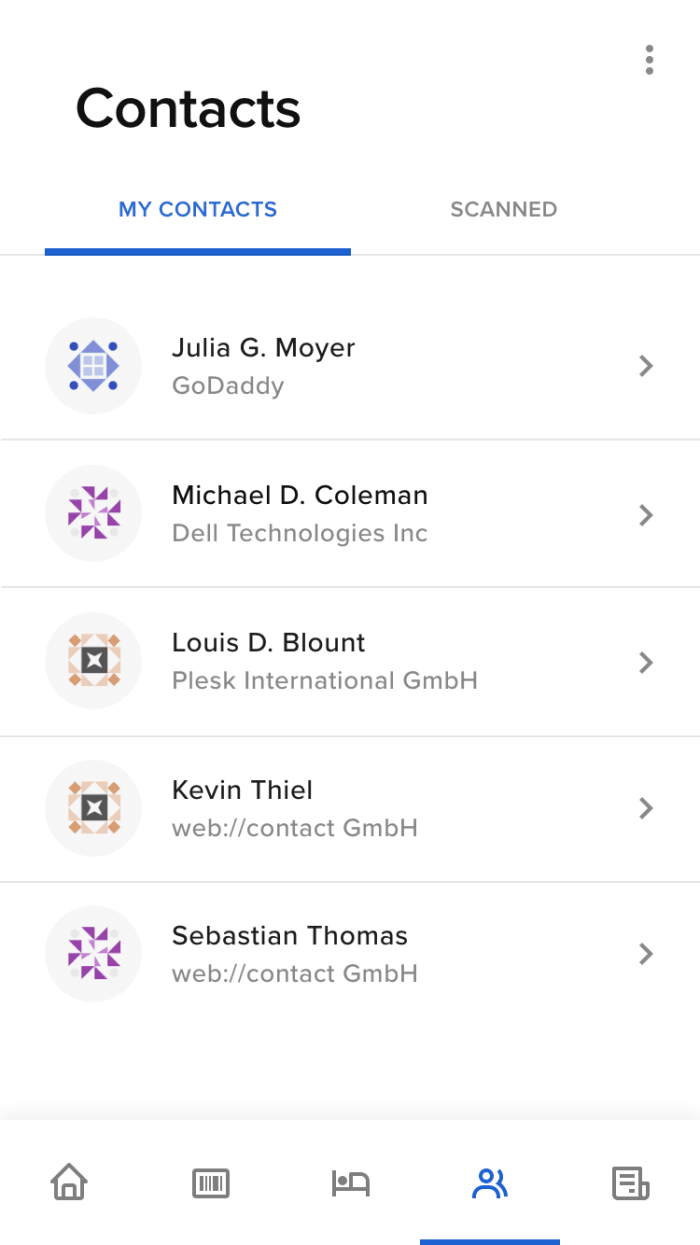
Task: Open the three-dot overflow menu
Action: click(x=649, y=60)
